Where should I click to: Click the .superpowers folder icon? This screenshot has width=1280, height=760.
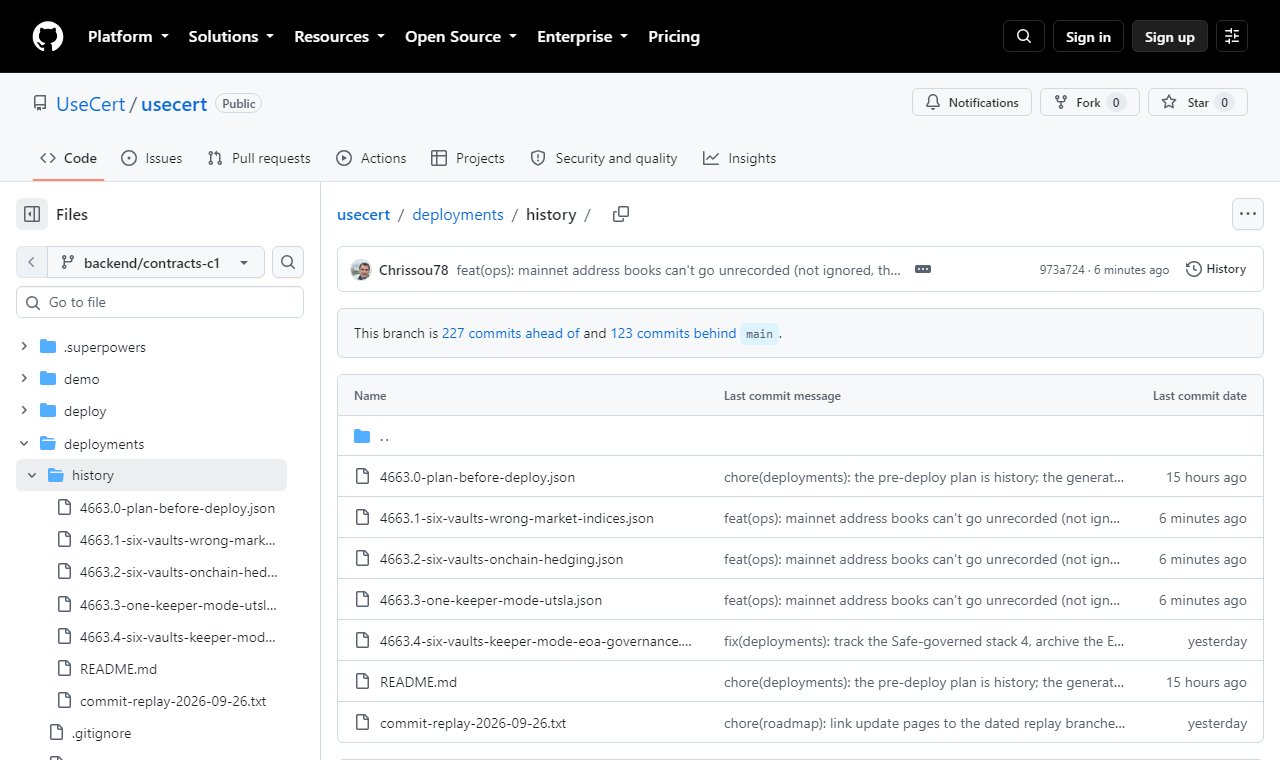click(x=47, y=347)
